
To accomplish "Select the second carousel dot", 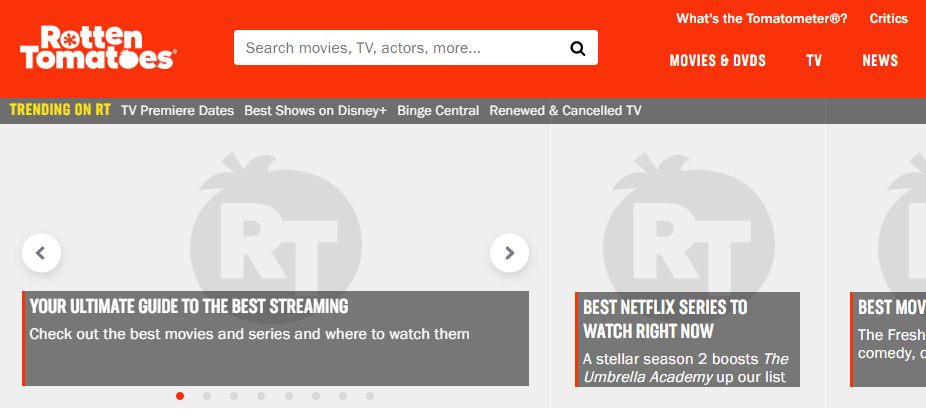I will coord(207,396).
